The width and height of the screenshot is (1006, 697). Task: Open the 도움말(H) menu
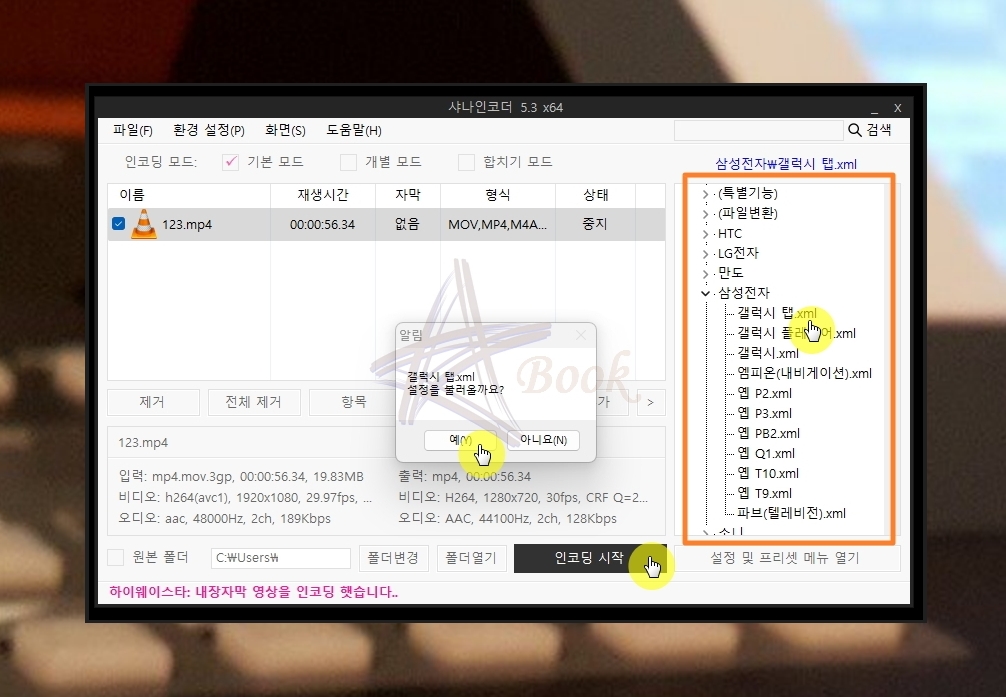[354, 130]
